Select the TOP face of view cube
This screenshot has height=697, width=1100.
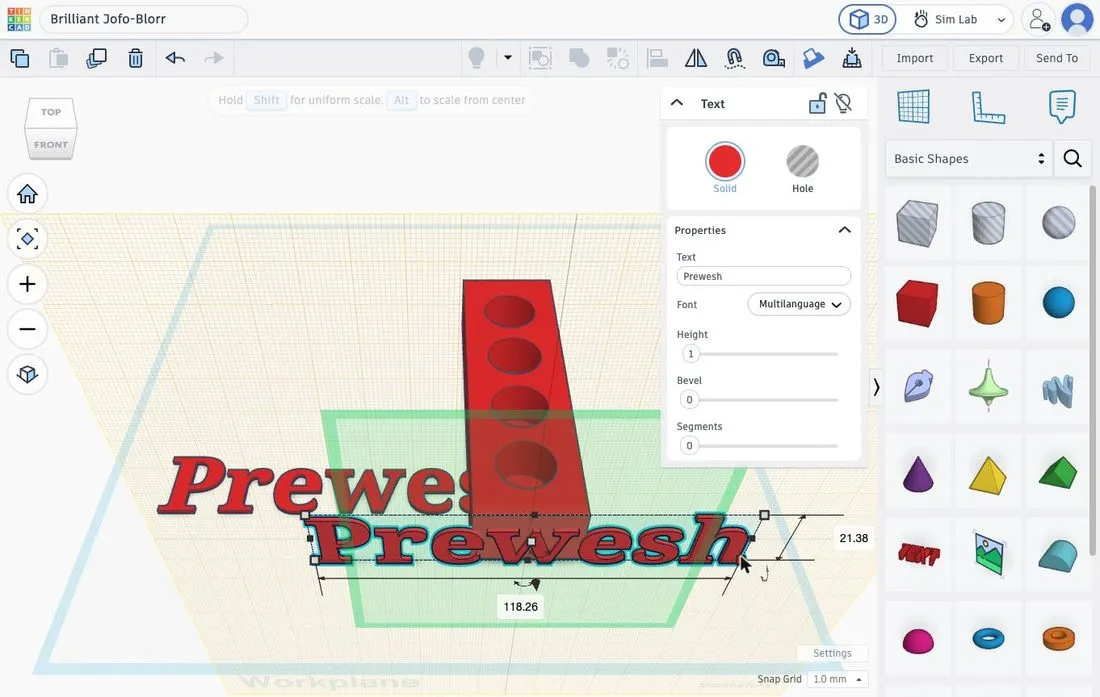tap(51, 112)
